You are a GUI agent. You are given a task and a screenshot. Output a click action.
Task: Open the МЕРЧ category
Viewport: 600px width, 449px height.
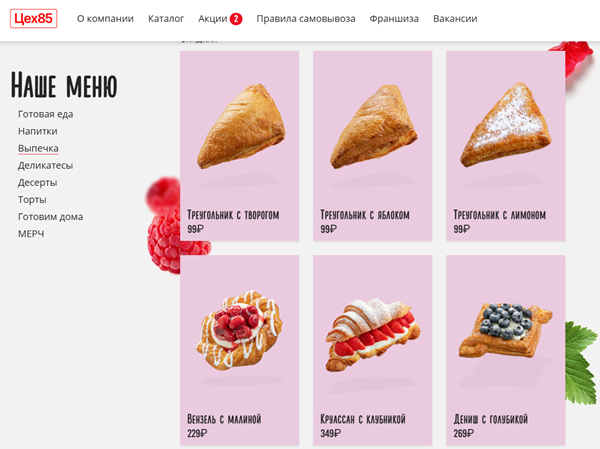[31, 233]
